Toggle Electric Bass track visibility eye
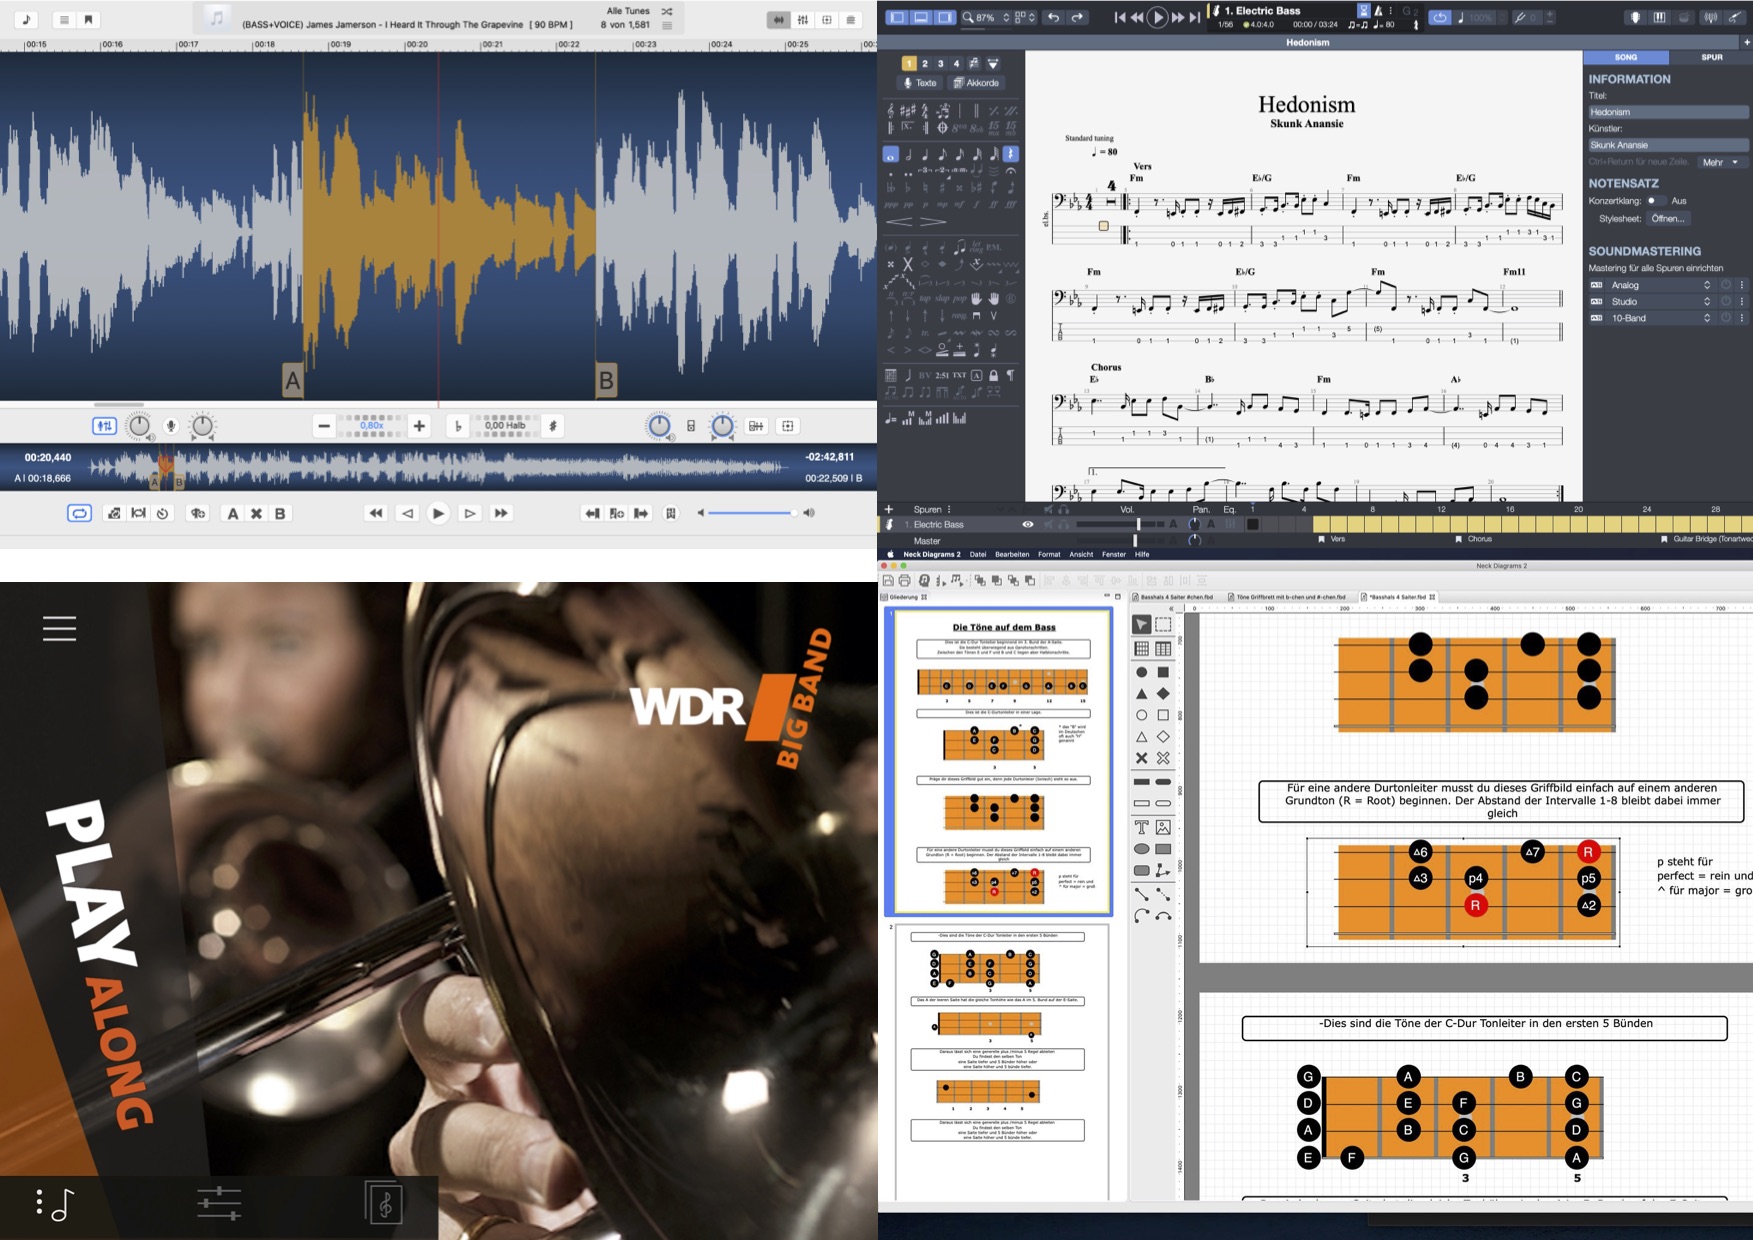 [x=1027, y=524]
